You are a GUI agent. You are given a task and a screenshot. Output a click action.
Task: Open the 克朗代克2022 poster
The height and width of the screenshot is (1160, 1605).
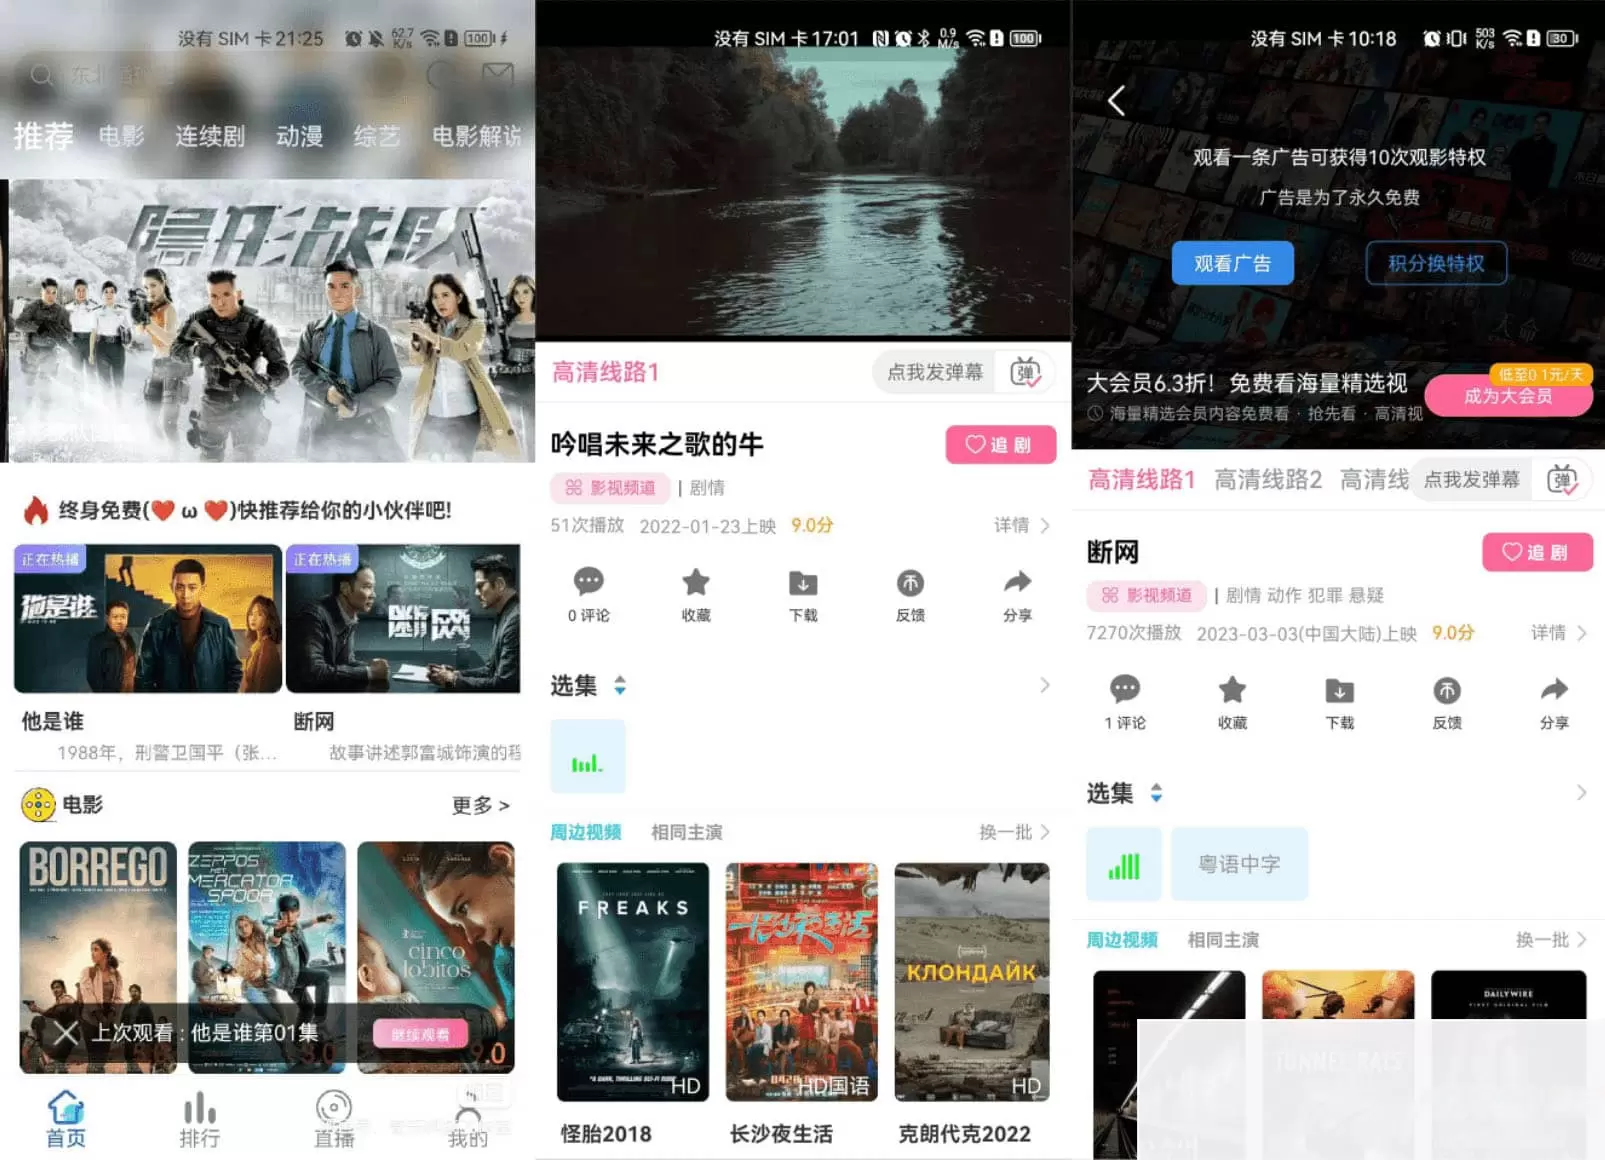[x=972, y=982]
